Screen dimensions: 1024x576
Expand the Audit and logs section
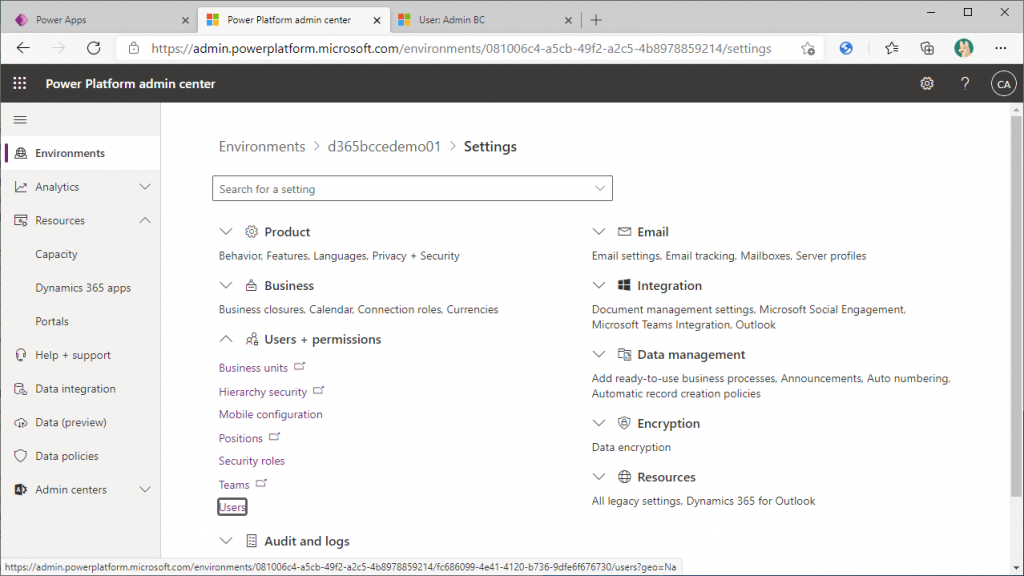click(226, 541)
